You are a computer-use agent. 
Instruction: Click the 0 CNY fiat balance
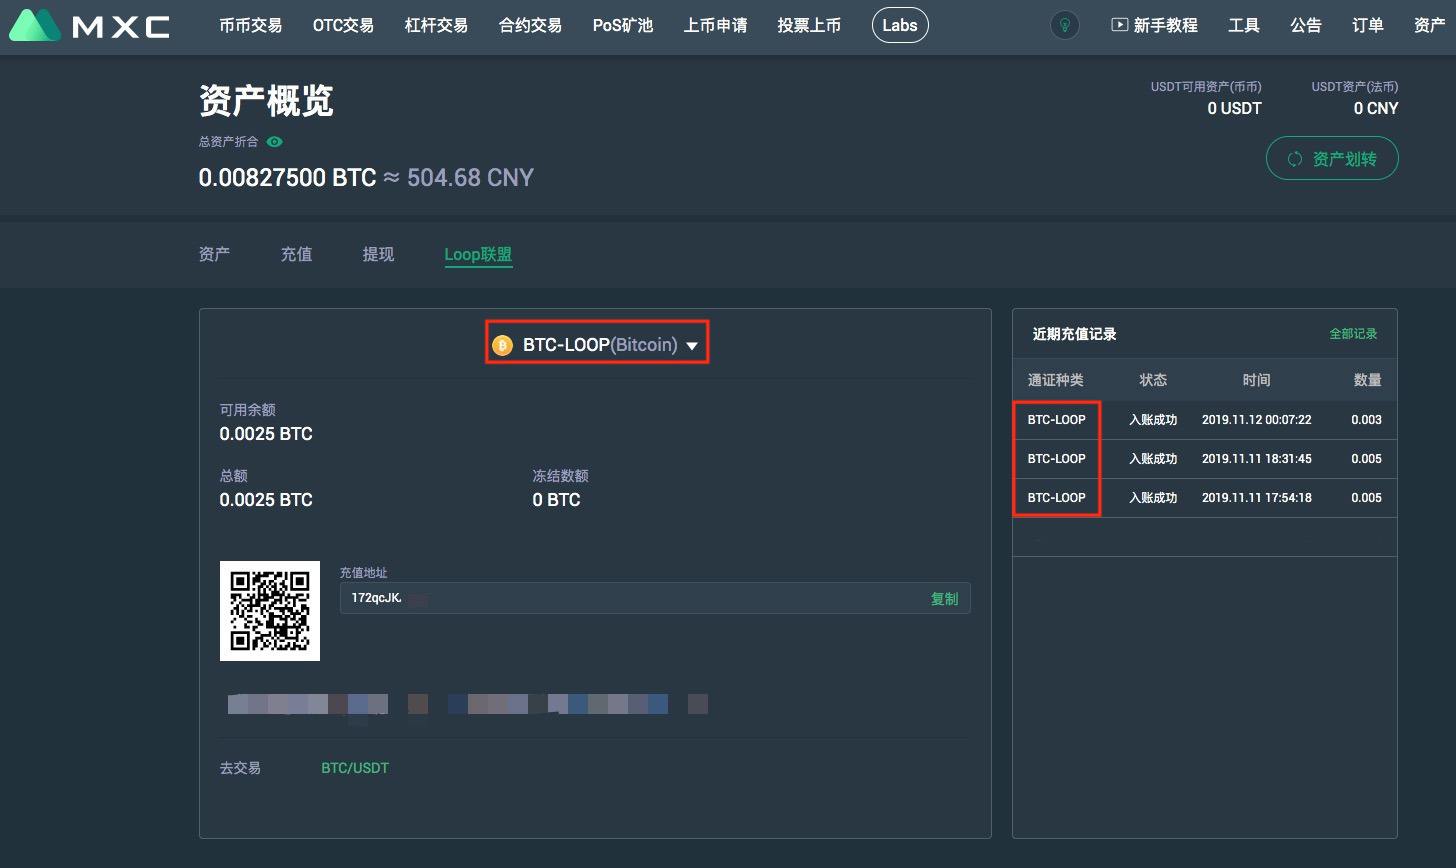click(x=1376, y=108)
